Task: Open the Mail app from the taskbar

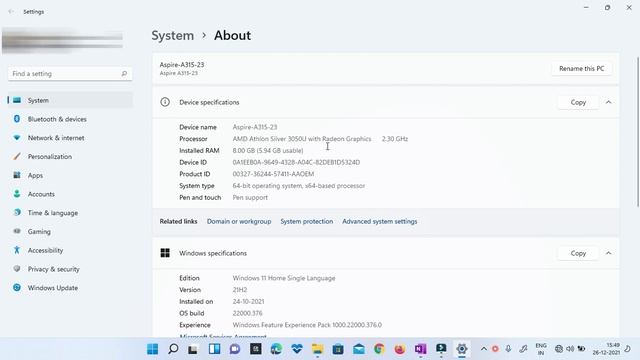Action: [359, 349]
